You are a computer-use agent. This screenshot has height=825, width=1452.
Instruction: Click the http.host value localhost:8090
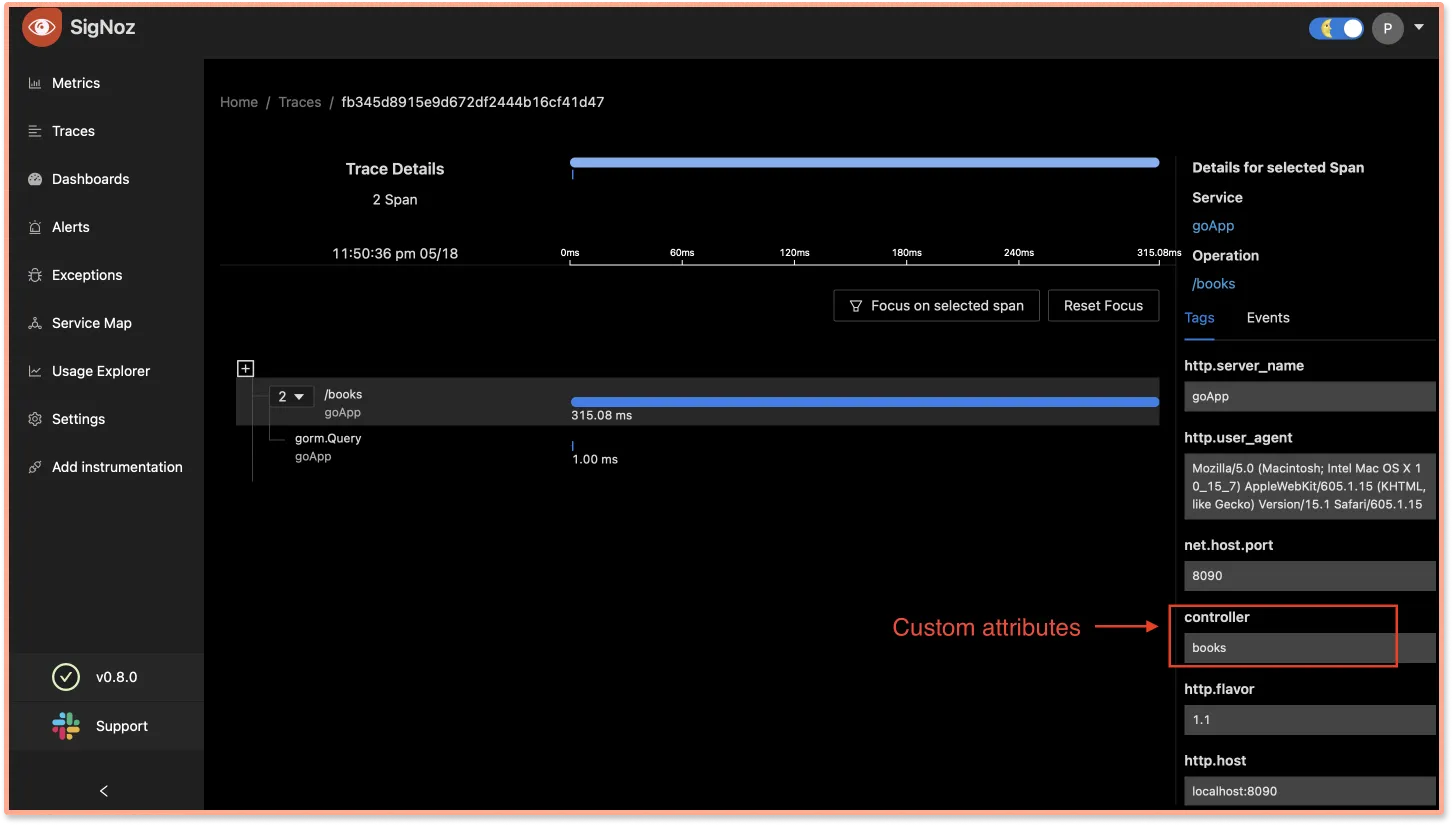tap(1310, 791)
